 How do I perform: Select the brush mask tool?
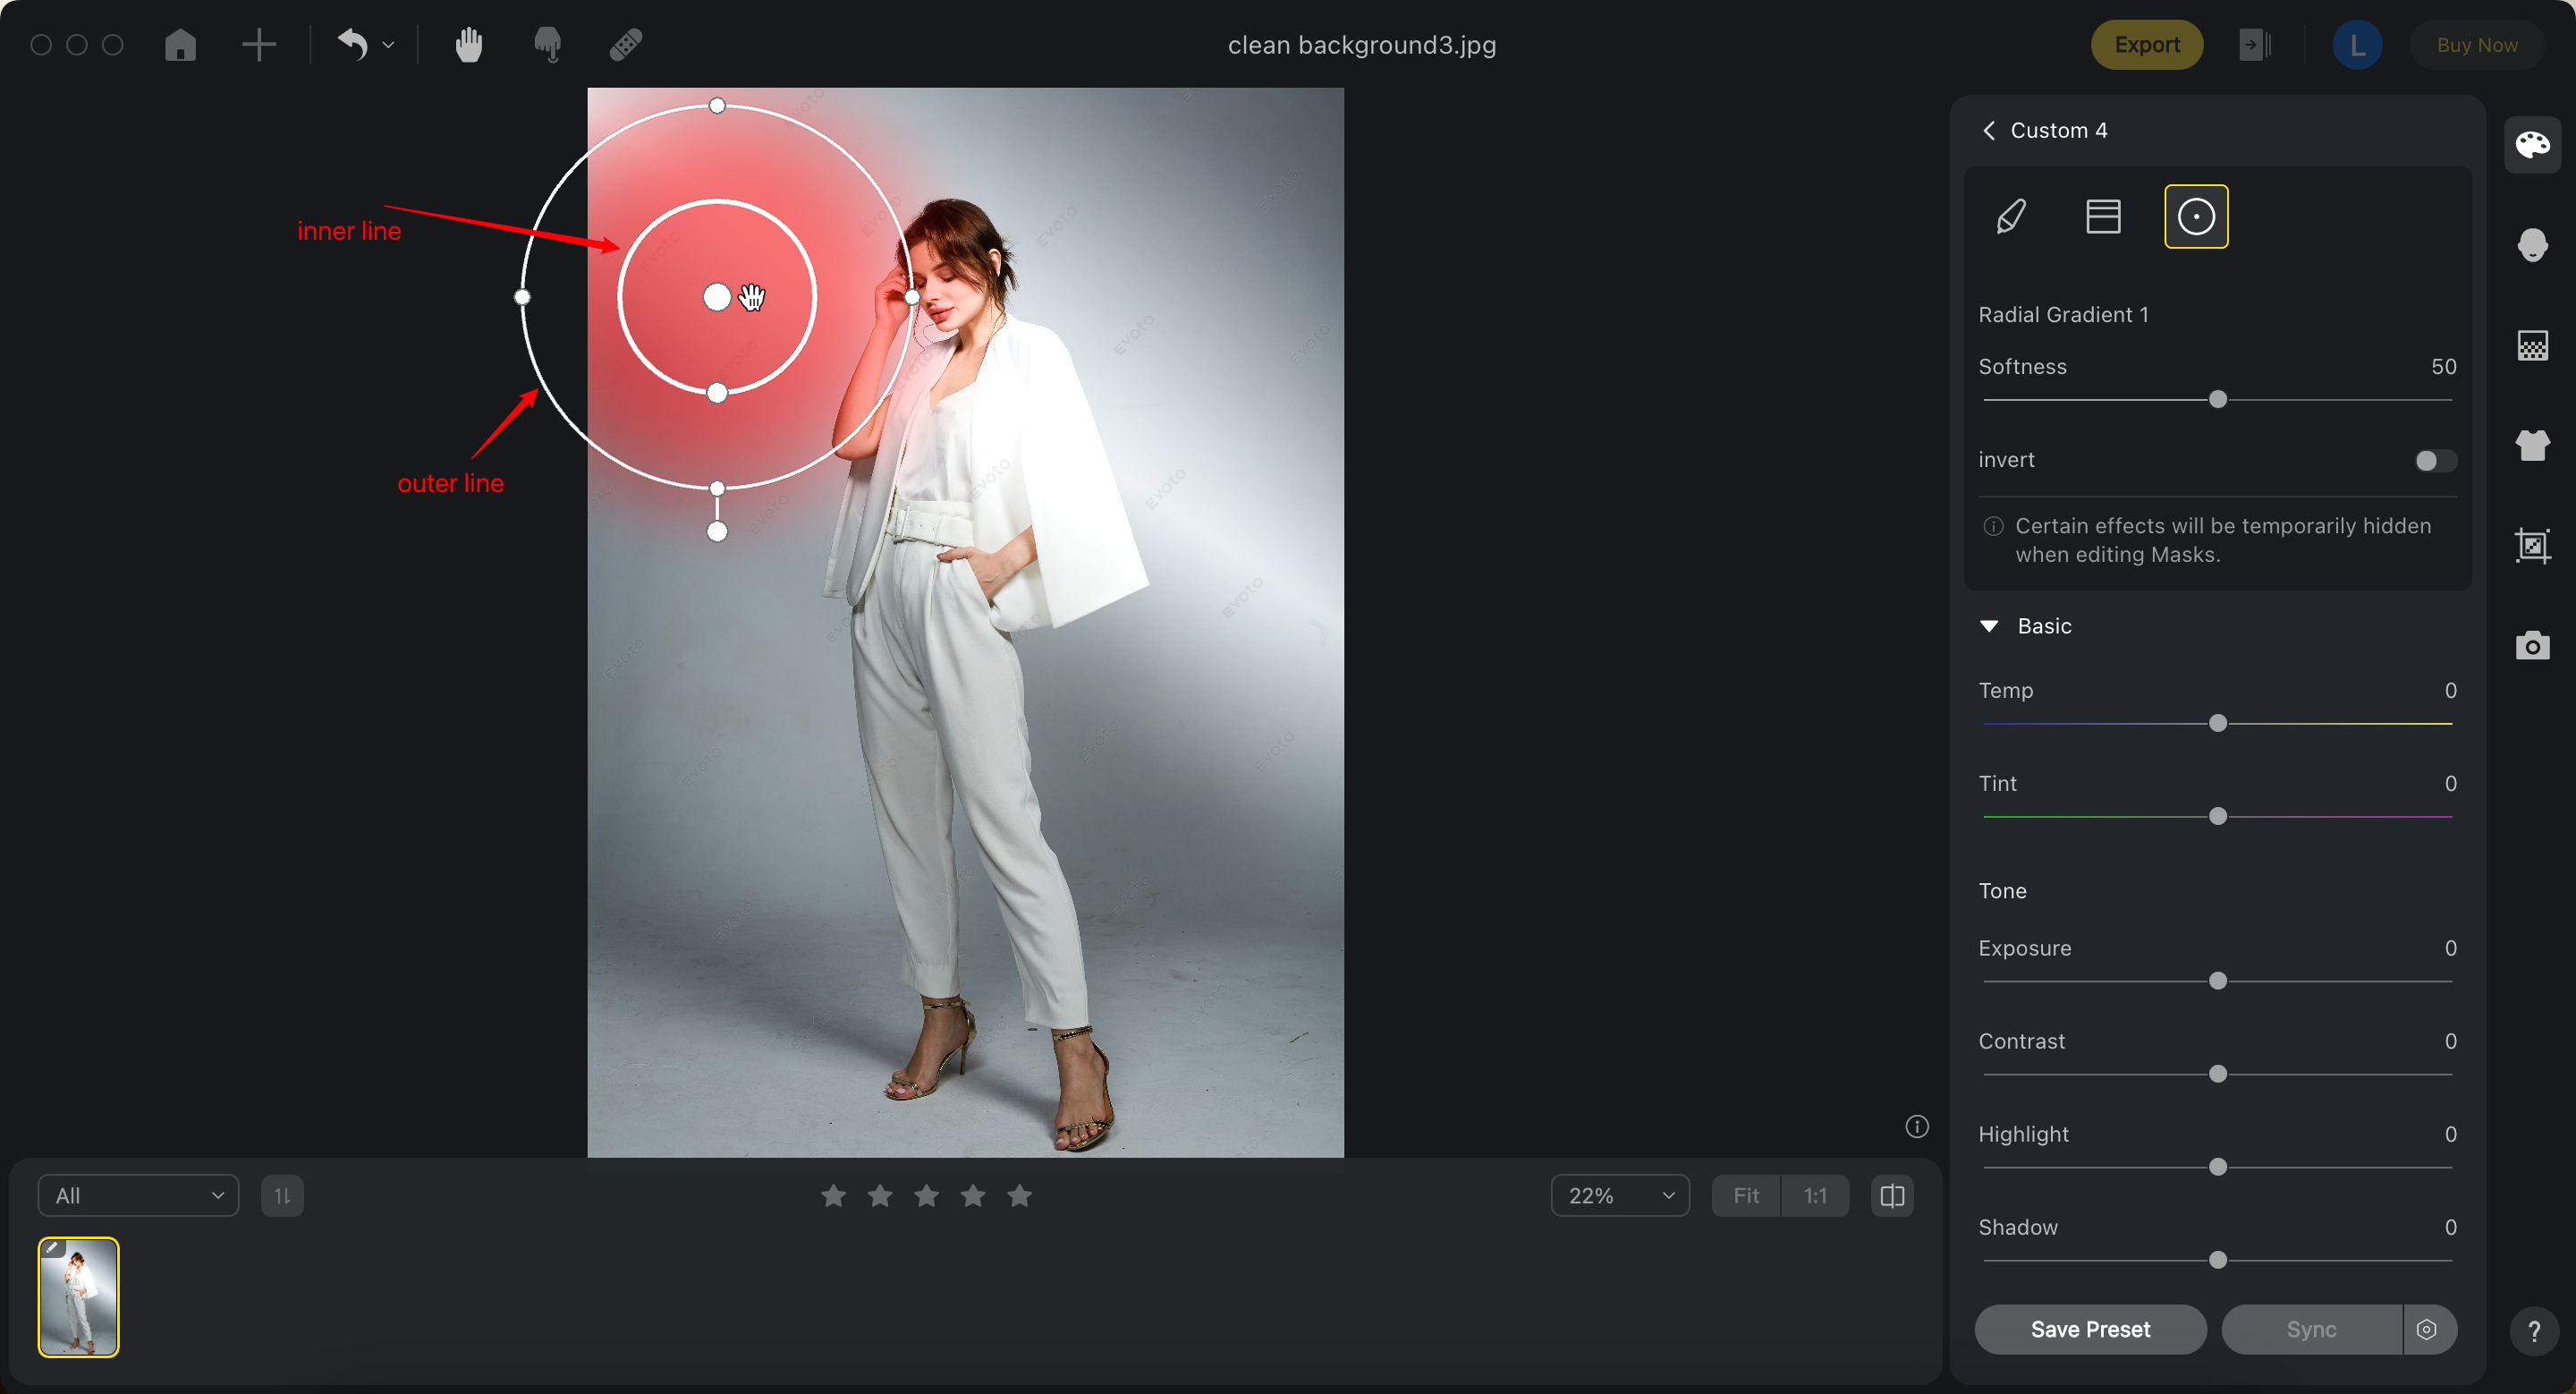(2011, 216)
